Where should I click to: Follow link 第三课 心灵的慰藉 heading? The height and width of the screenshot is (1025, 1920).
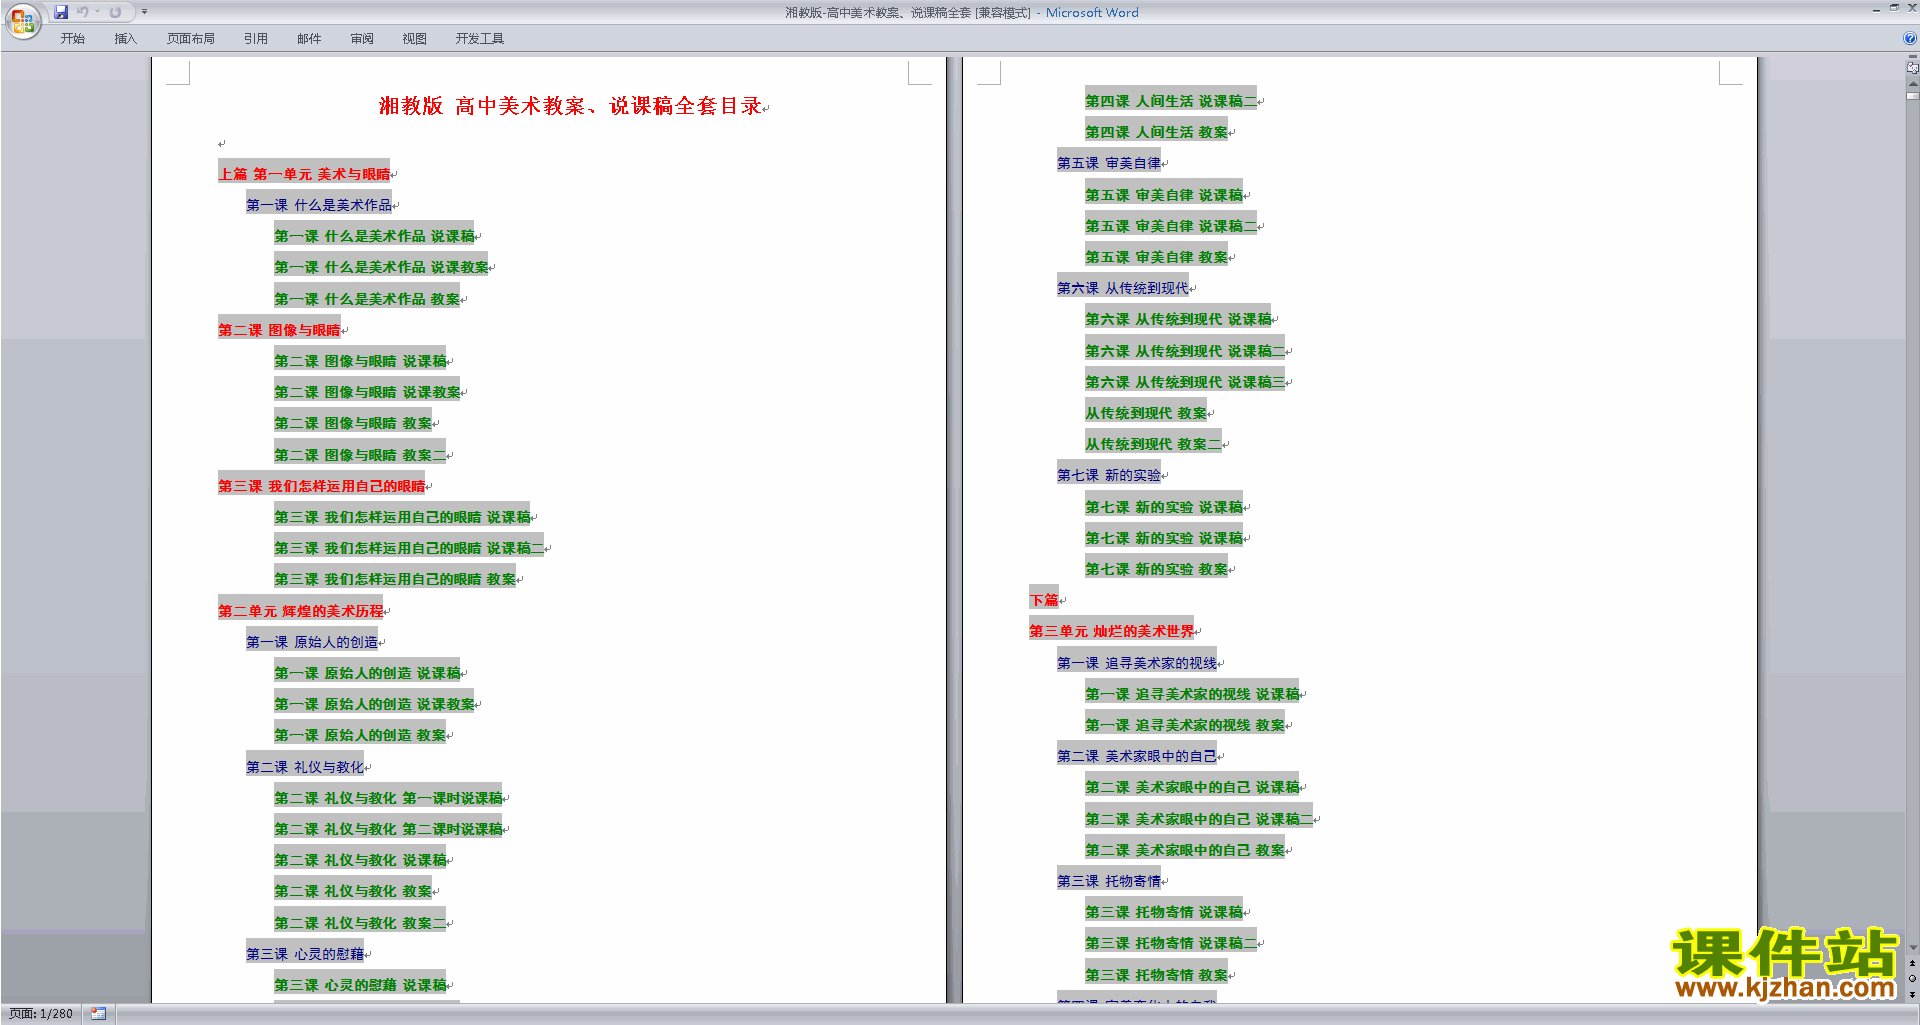coord(305,954)
